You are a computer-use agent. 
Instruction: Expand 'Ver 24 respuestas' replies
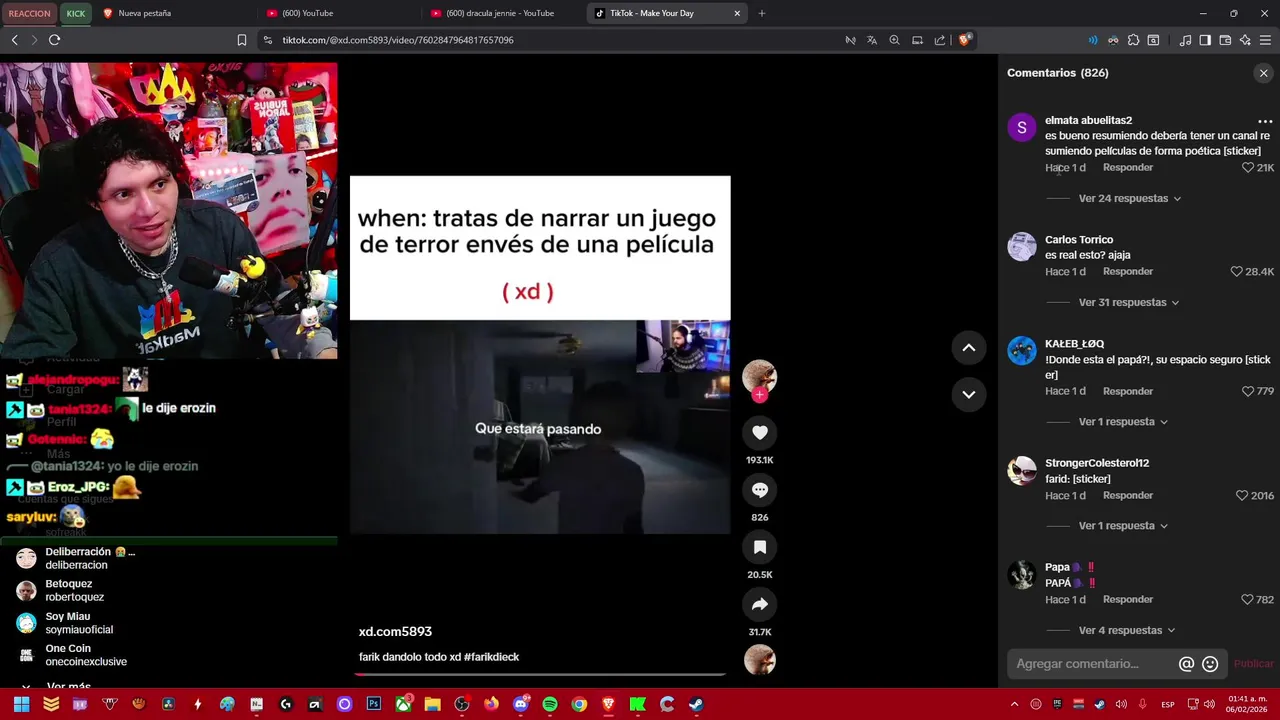point(1129,199)
